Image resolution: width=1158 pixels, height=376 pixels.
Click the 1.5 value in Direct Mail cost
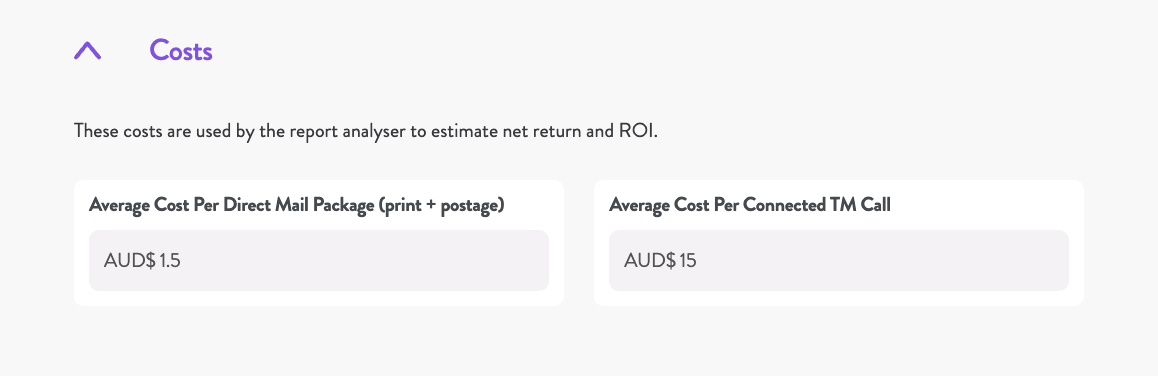point(170,261)
